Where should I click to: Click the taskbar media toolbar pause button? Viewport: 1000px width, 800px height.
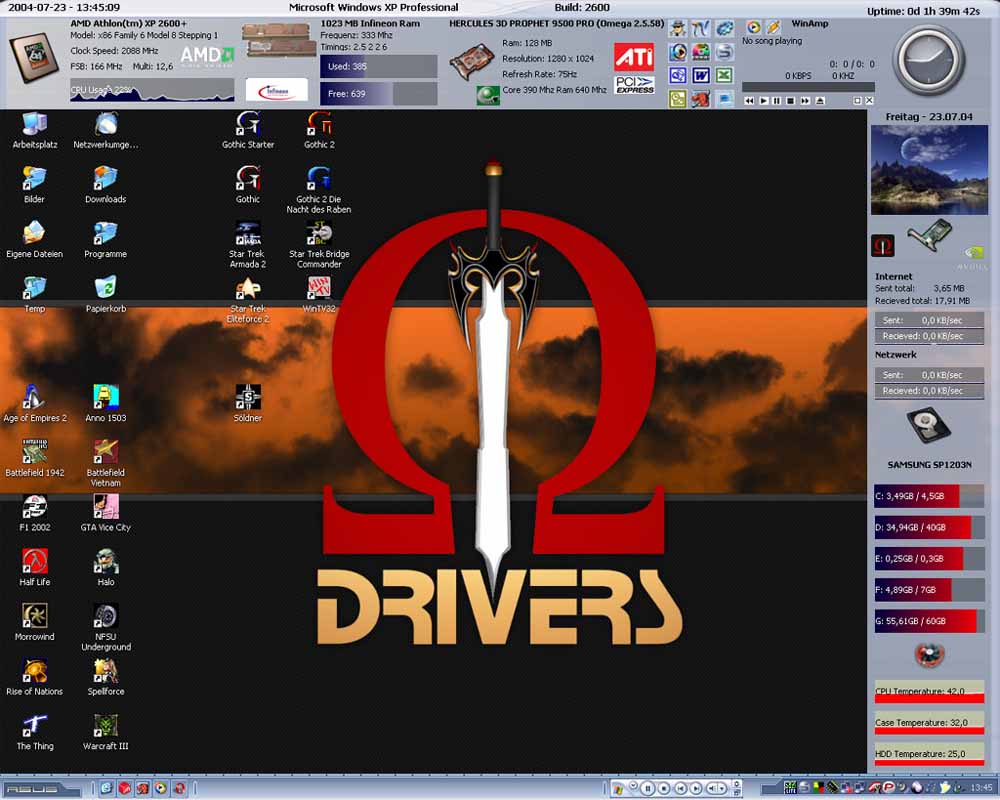point(648,789)
